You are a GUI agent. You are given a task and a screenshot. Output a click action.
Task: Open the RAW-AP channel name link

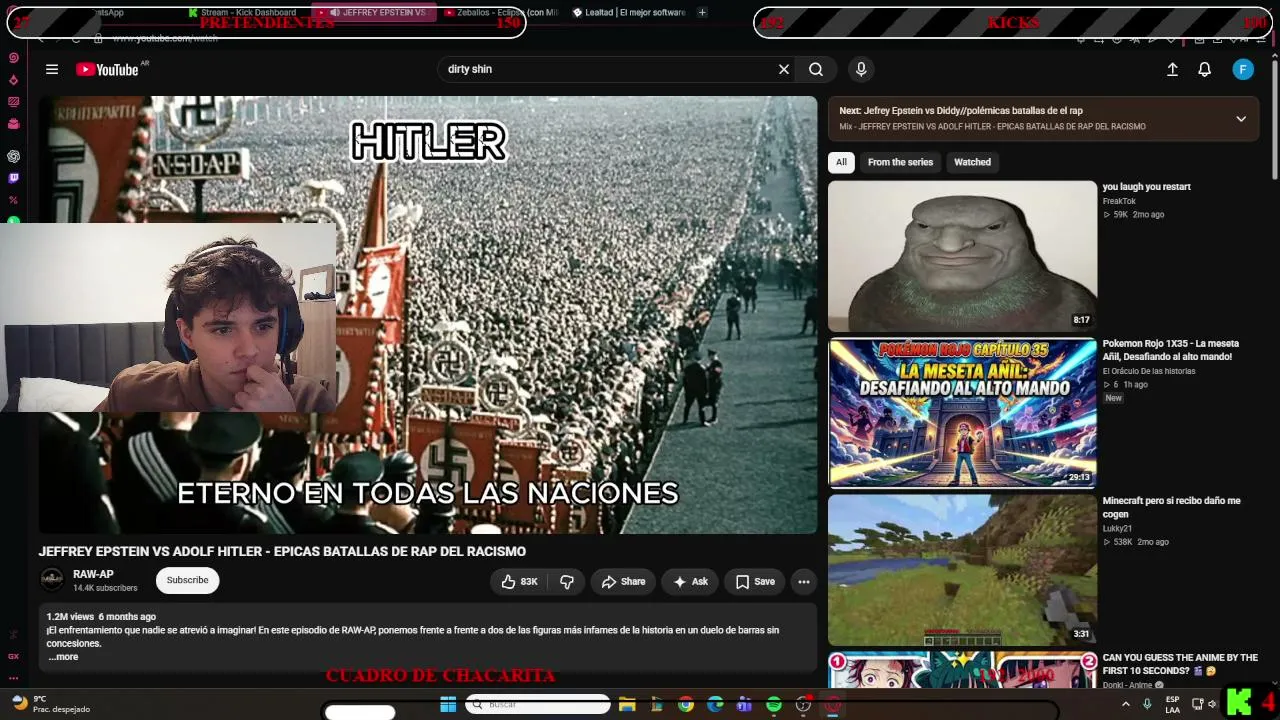coord(93,574)
